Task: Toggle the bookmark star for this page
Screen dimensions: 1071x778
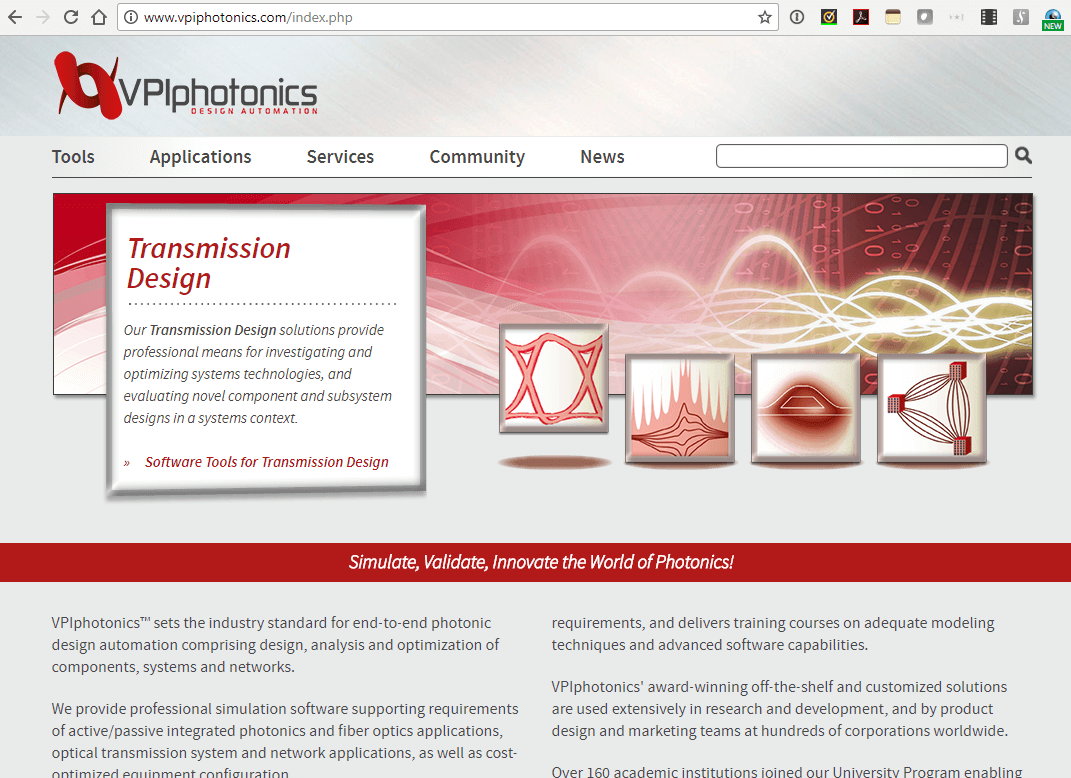Action: tap(764, 17)
